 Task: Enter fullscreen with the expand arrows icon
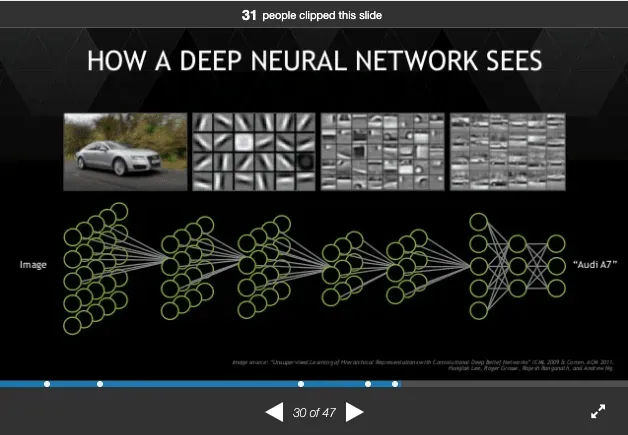tap(598, 411)
